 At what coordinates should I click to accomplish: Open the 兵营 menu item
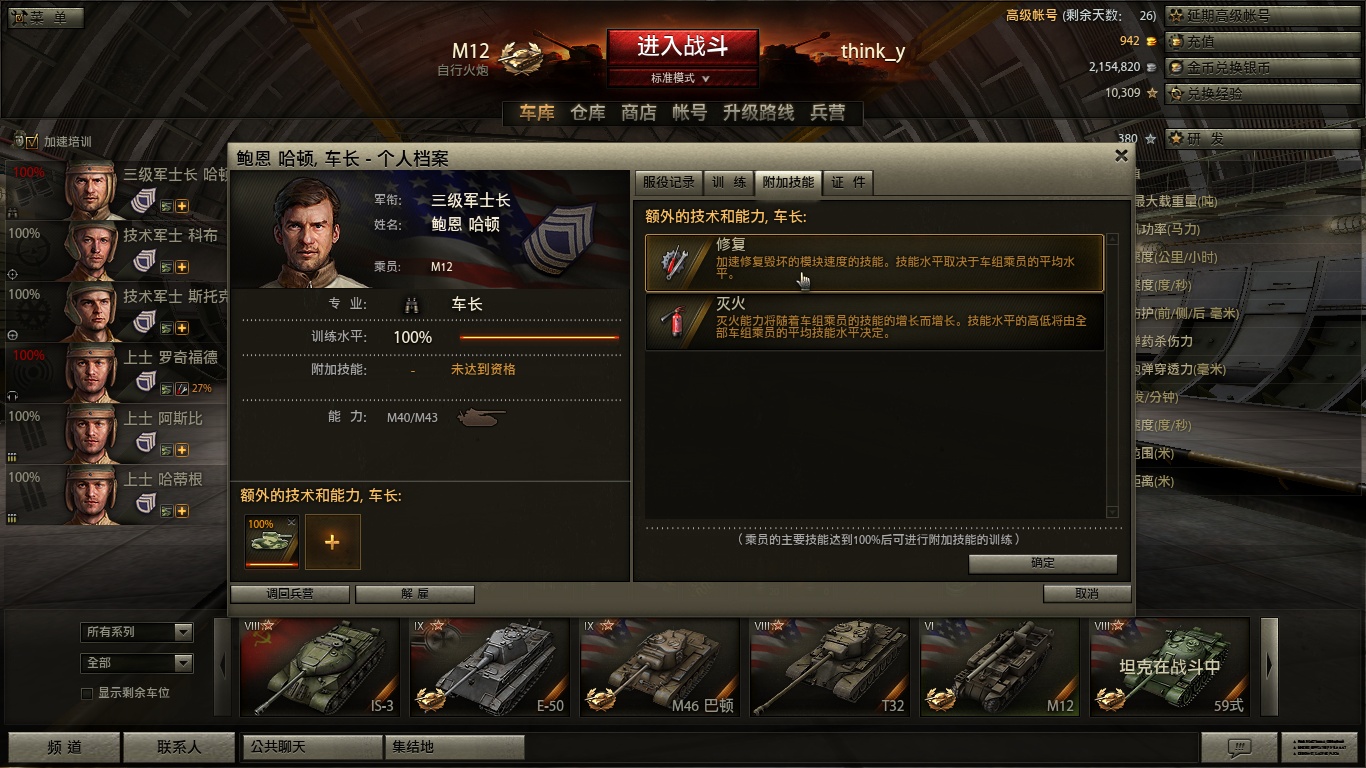827,113
